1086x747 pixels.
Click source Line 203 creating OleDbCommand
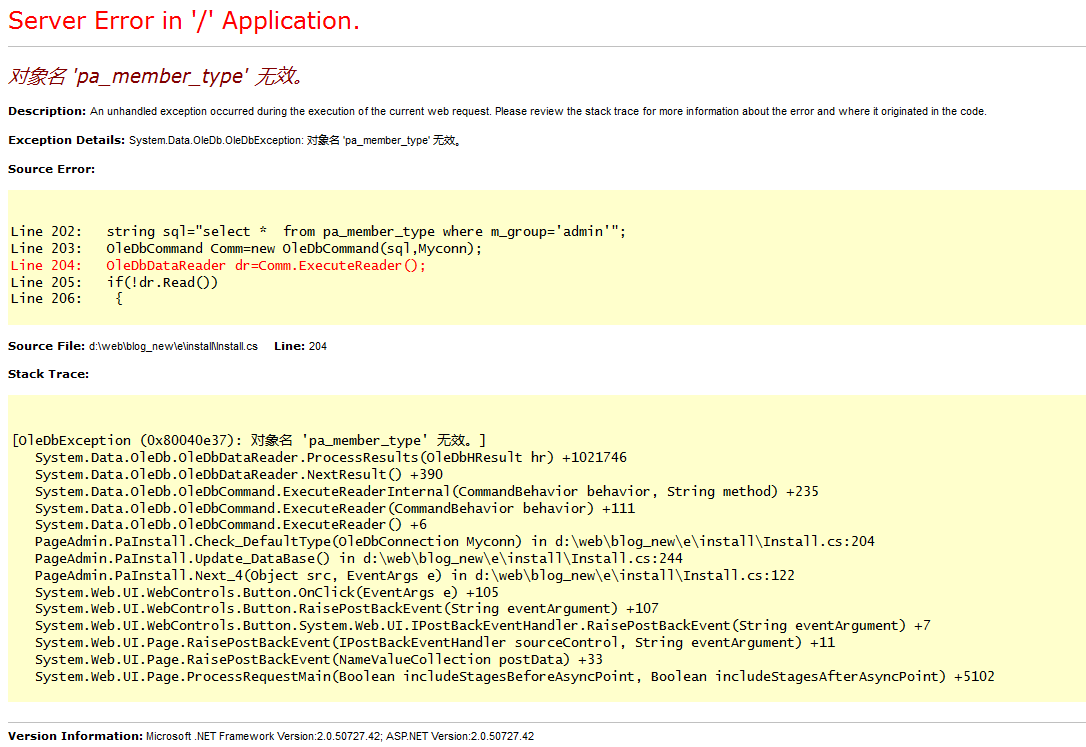pos(247,248)
